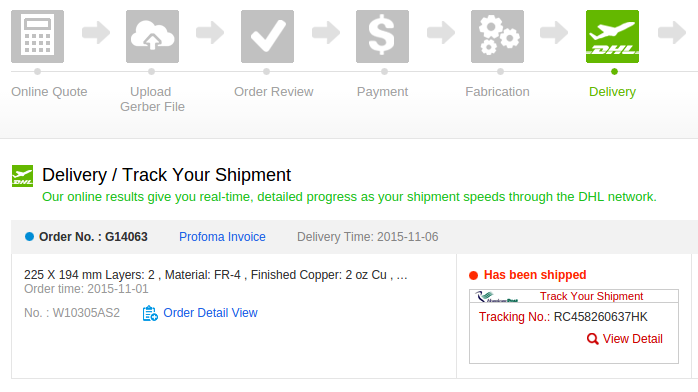This screenshot has height=392, width=698.
Task: Click the View Detail link
Action: click(x=633, y=339)
